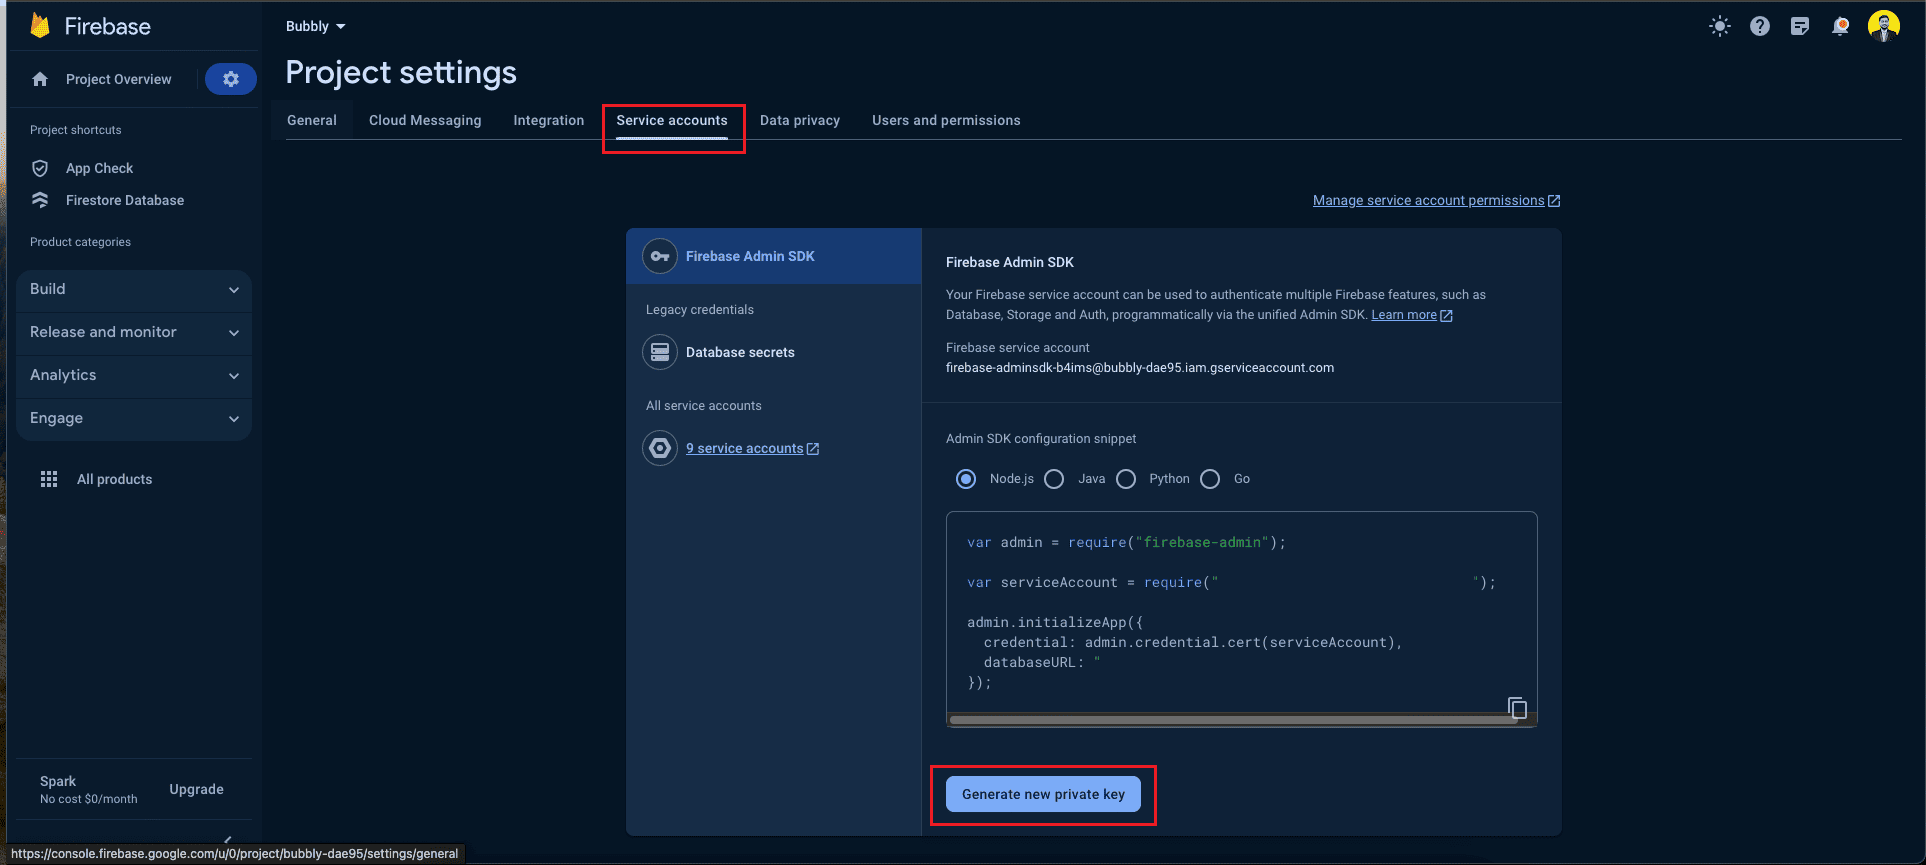The image size is (1926, 865).
Task: Open the Project Overview label
Action: tap(119, 79)
